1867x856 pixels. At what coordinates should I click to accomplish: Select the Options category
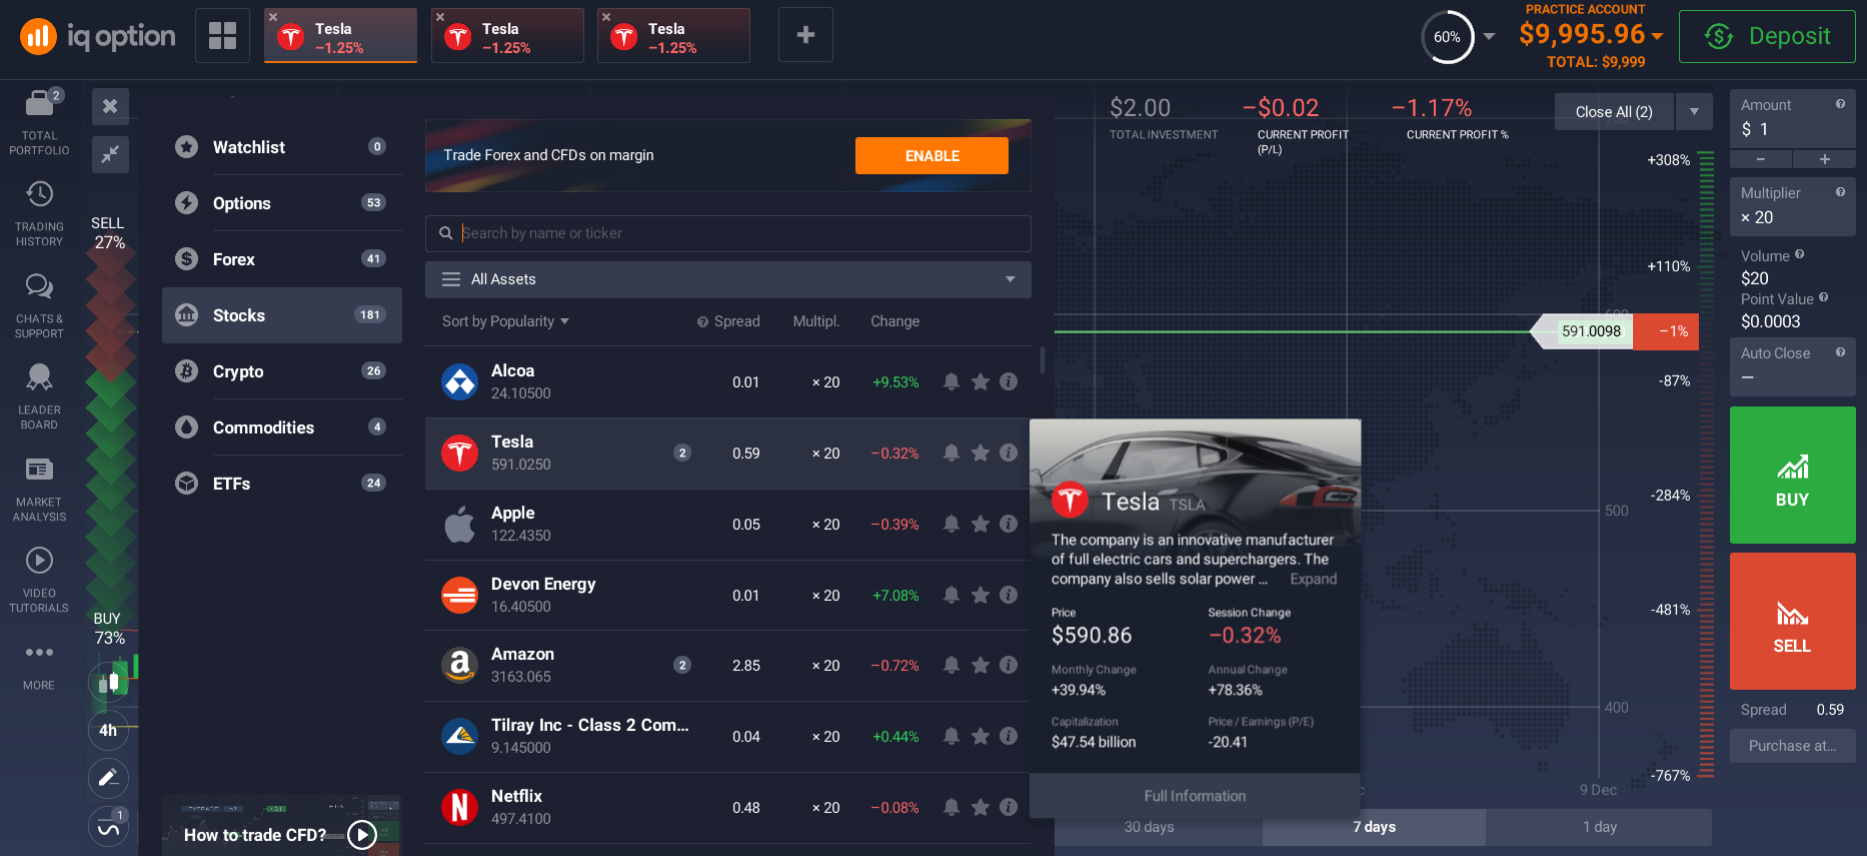point(282,203)
